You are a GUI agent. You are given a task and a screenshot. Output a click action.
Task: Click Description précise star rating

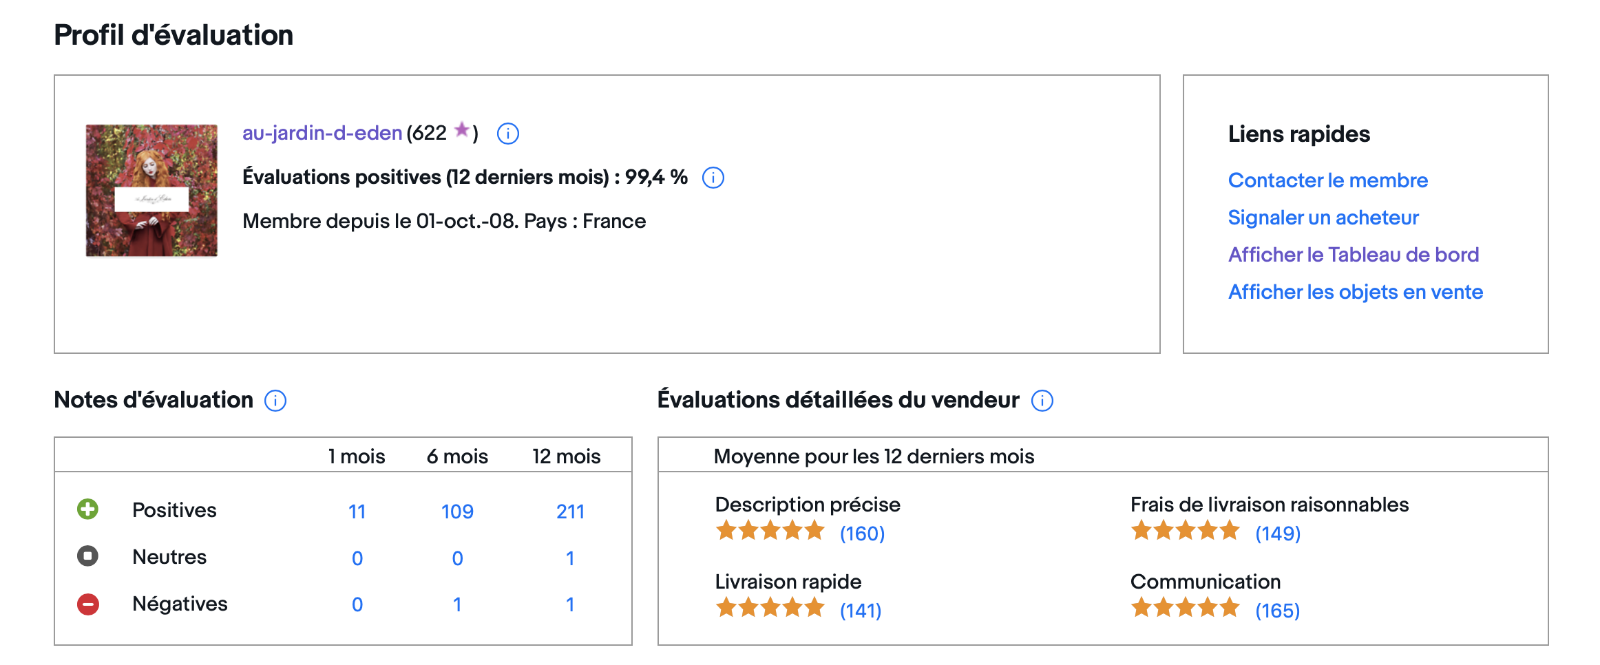click(770, 531)
